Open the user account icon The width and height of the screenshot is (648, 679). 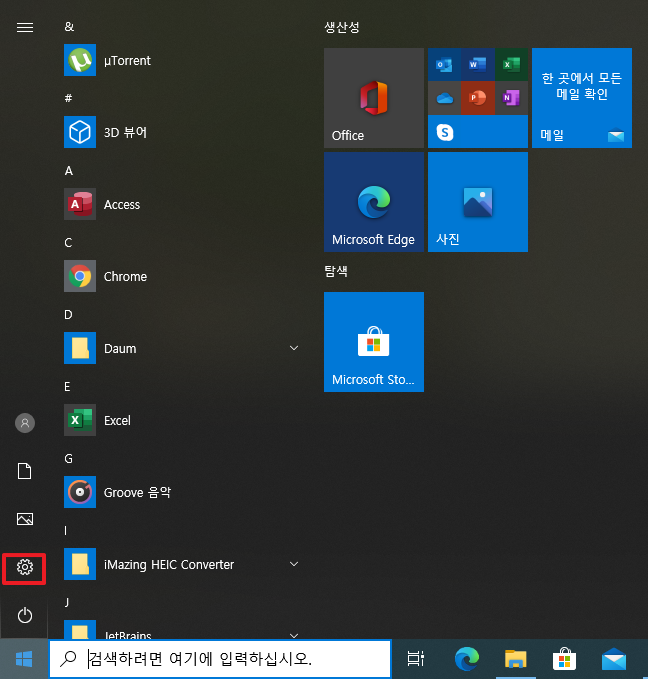[25, 423]
